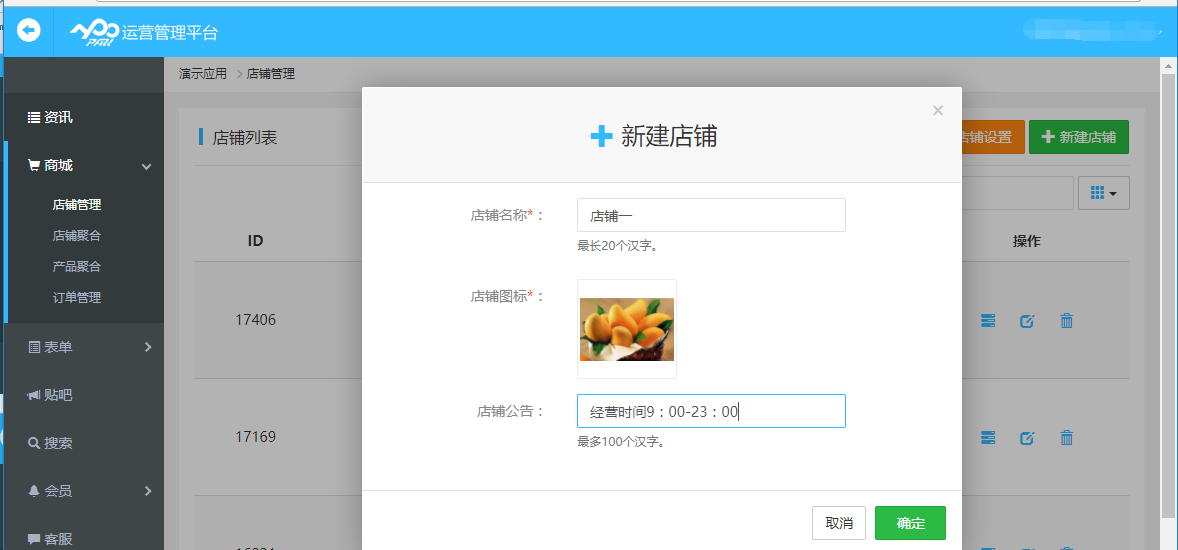Image resolution: width=1178 pixels, height=550 pixels.
Task: Click the delete trash icon for store 17406
Action: (1066, 321)
